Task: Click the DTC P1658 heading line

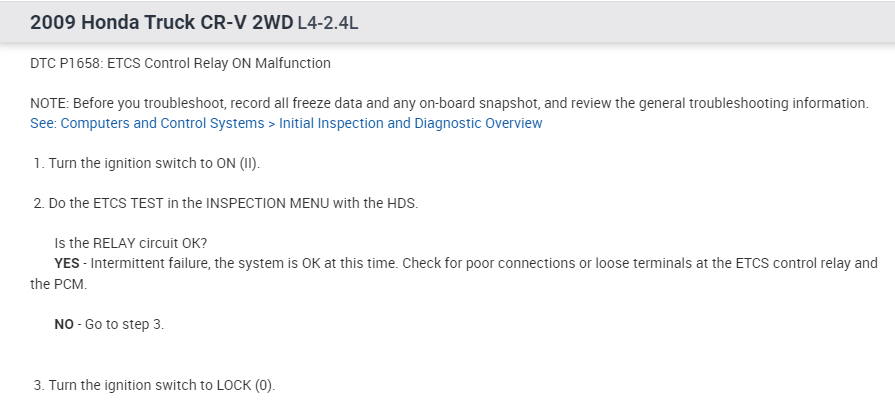Action: (x=180, y=63)
